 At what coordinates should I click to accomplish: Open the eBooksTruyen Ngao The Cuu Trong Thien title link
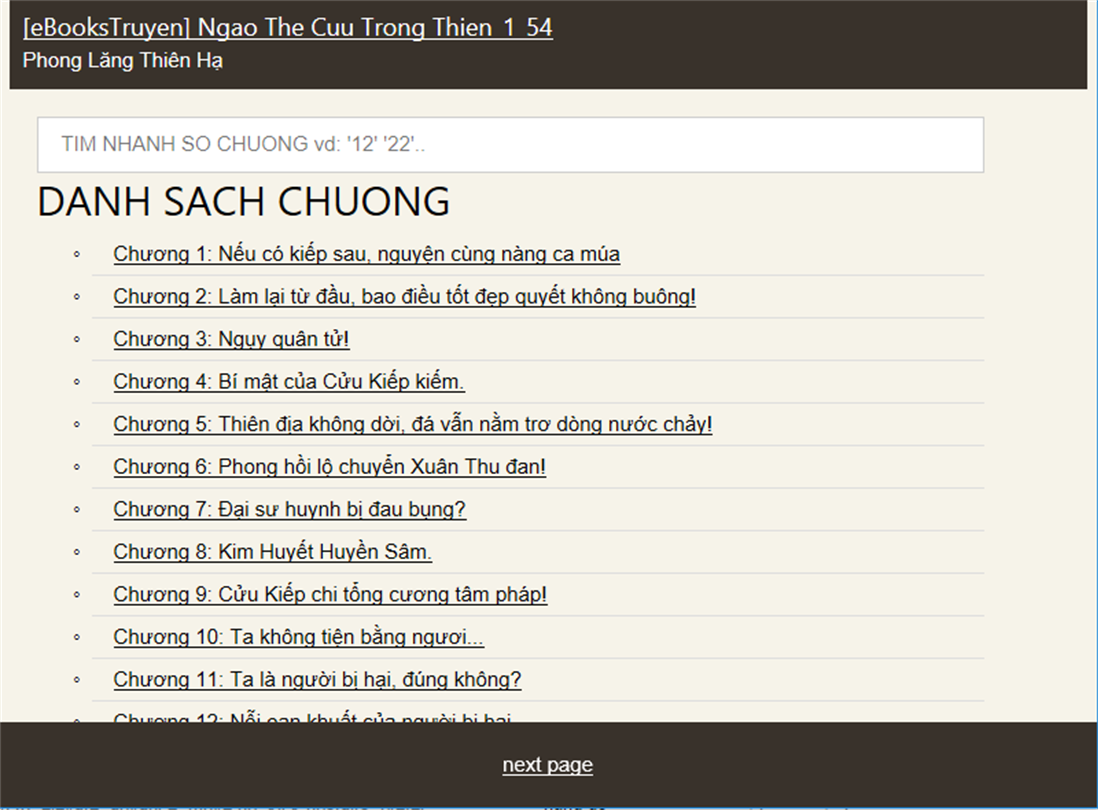[287, 27]
